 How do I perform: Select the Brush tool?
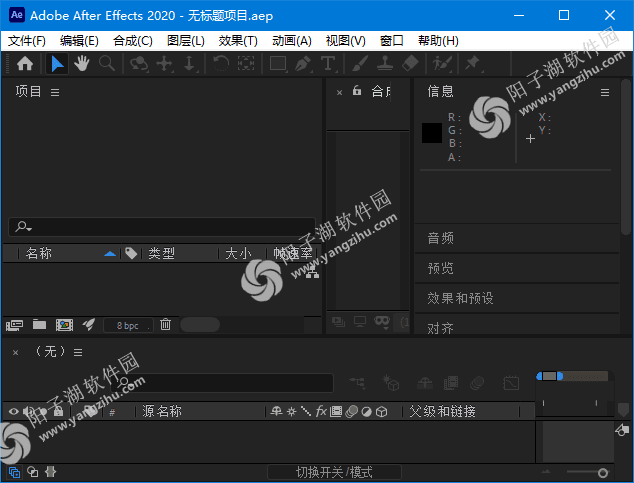[359, 63]
